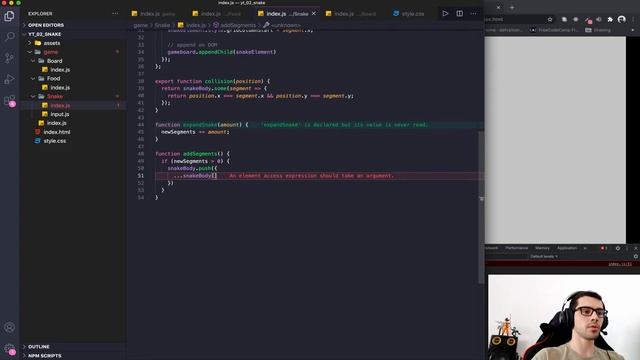Place cursor on line 51 snakeBody[]
The height and width of the screenshot is (360, 640).
[x=200, y=176]
